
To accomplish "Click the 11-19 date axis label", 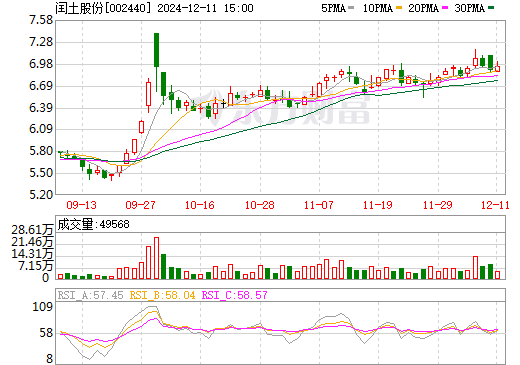I will tap(377, 205).
